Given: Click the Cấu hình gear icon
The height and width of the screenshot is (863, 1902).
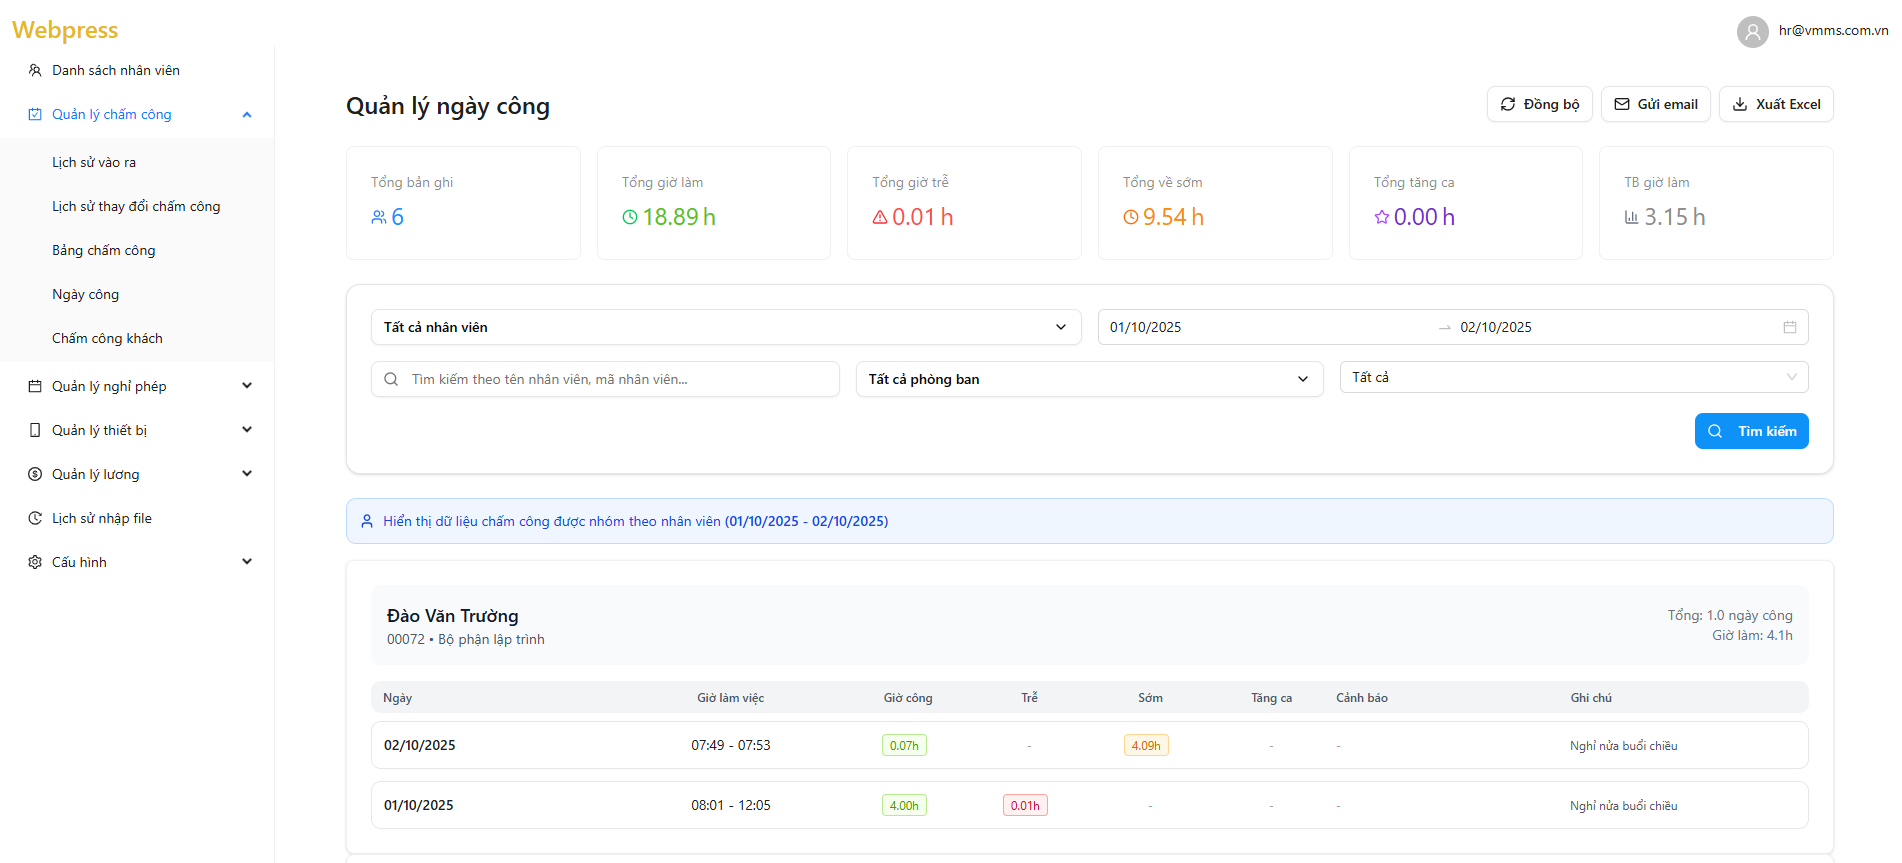Looking at the screenshot, I should (35, 562).
